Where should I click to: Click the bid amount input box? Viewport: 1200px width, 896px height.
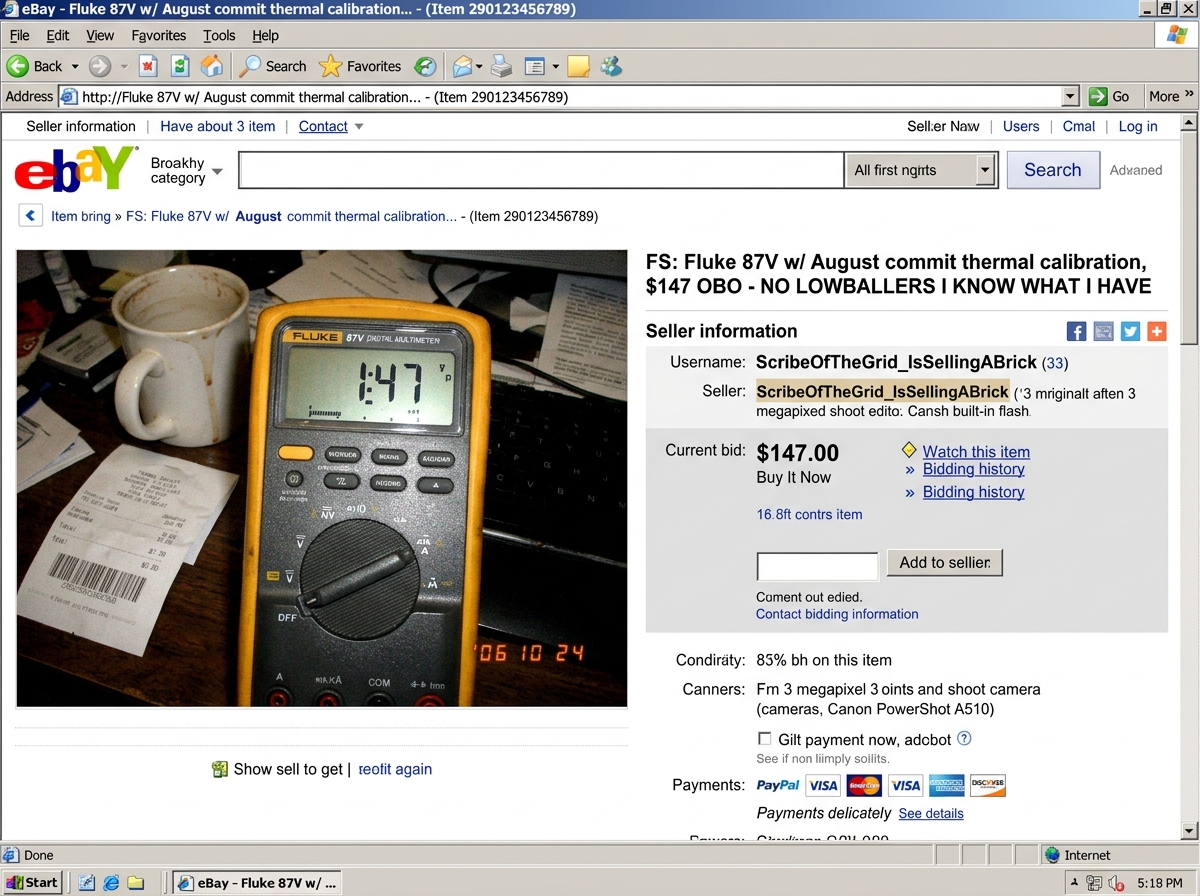pos(817,566)
